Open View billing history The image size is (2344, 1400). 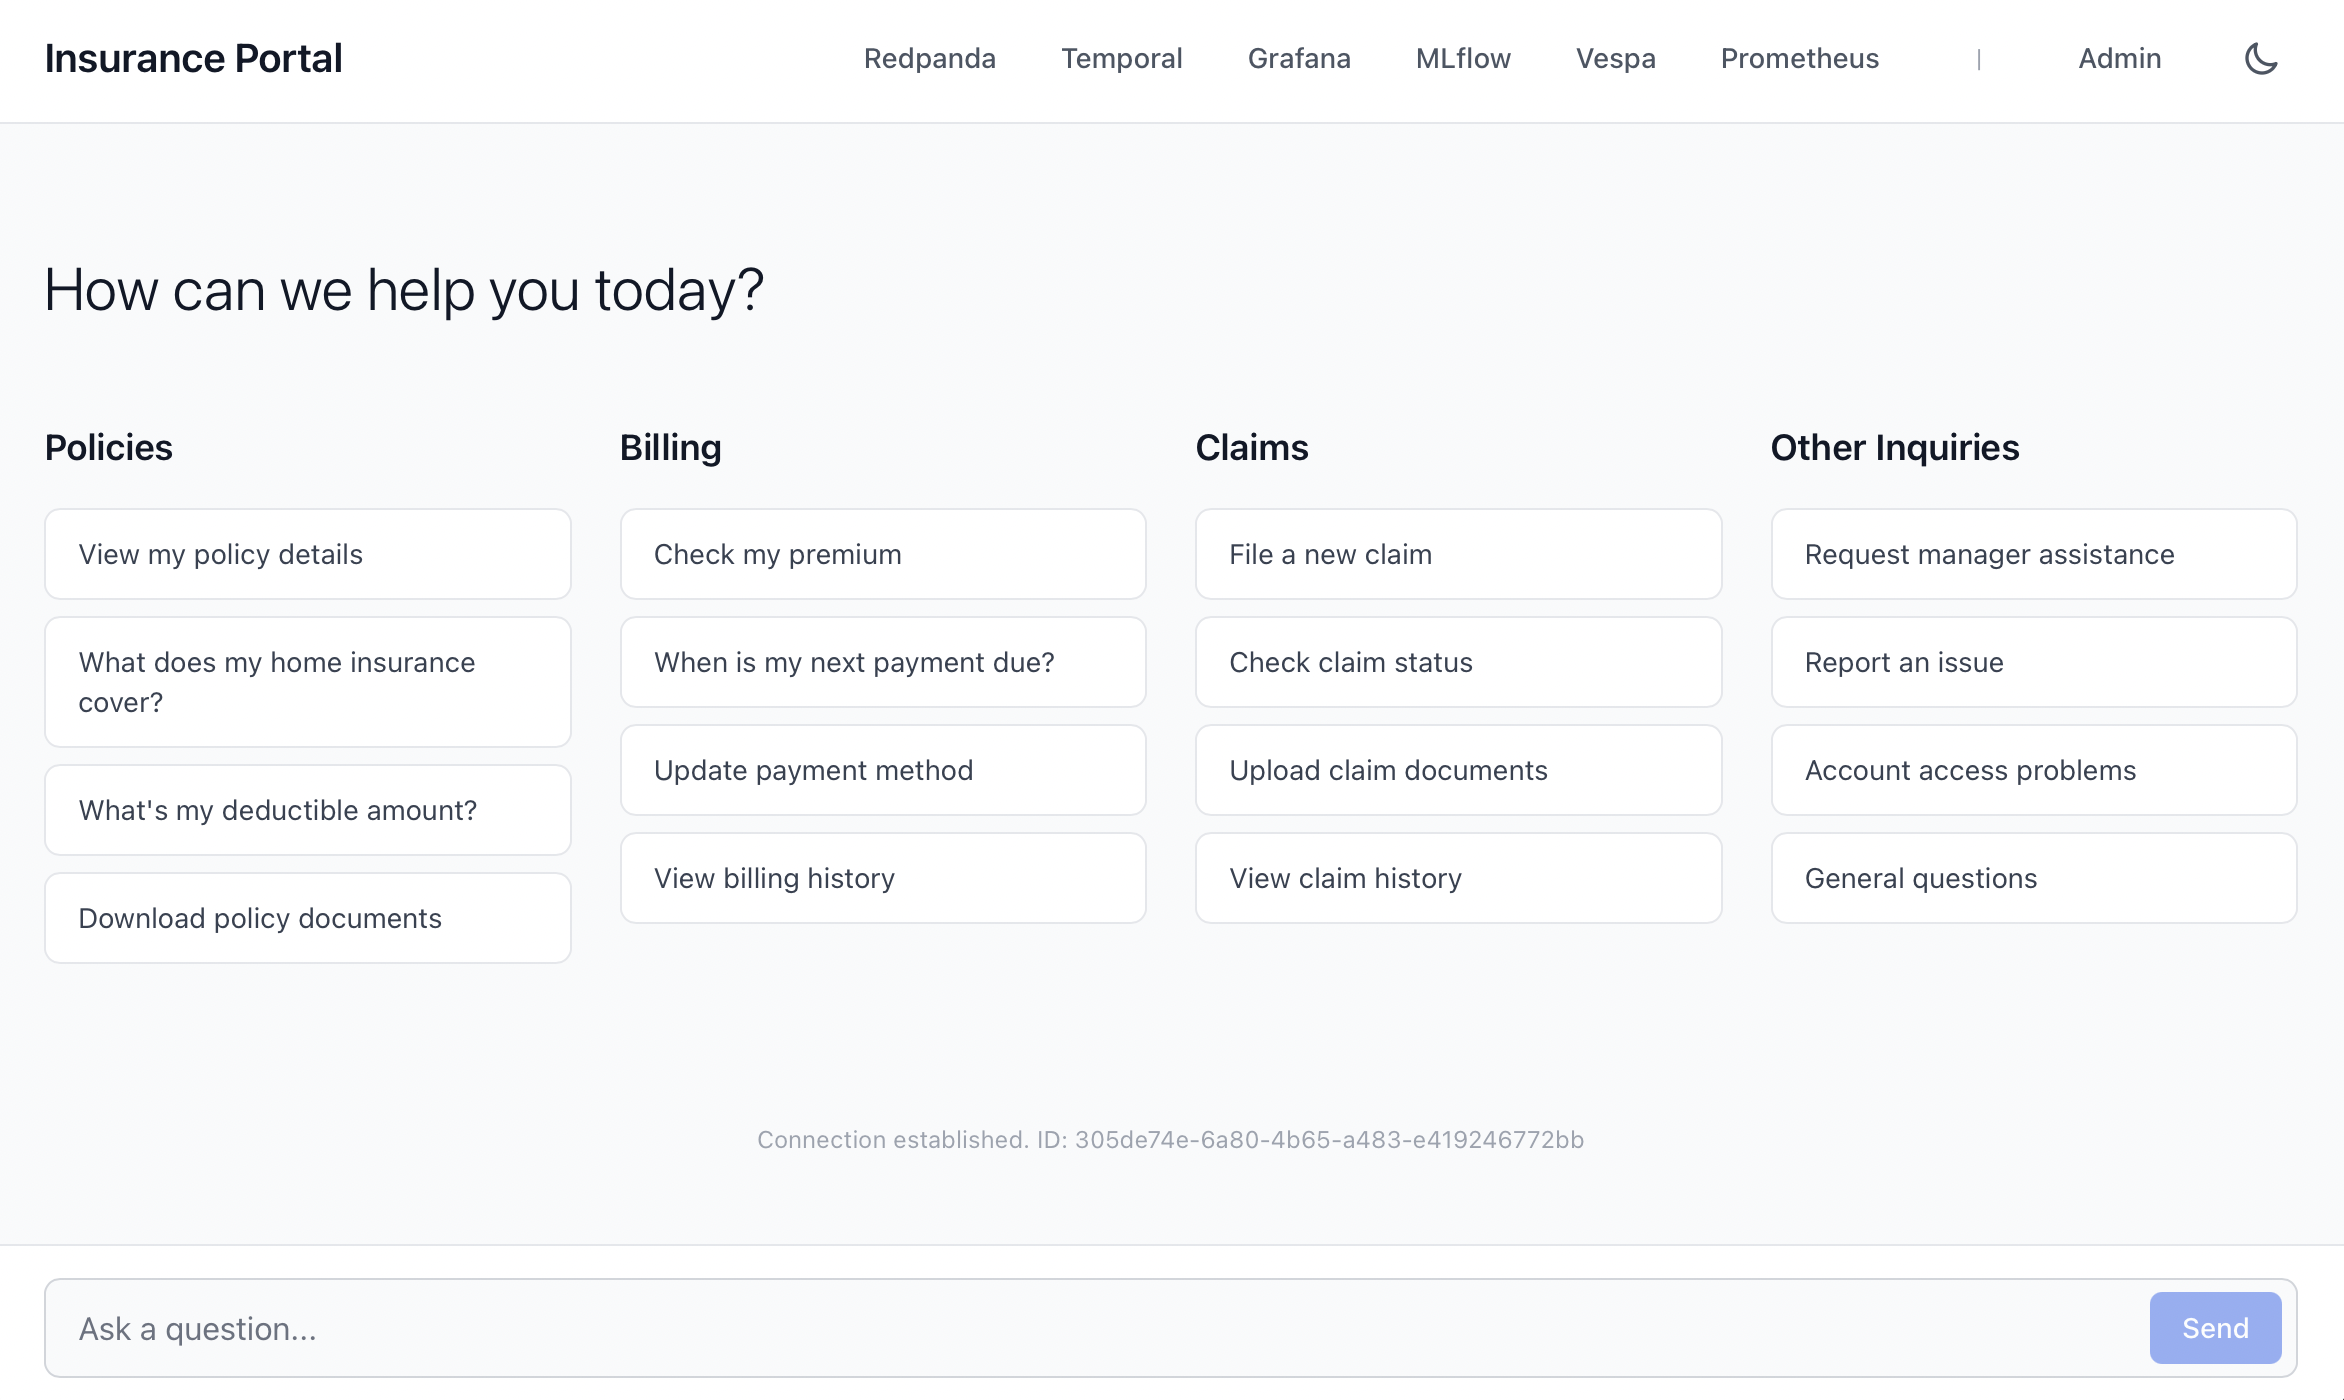[x=883, y=878]
